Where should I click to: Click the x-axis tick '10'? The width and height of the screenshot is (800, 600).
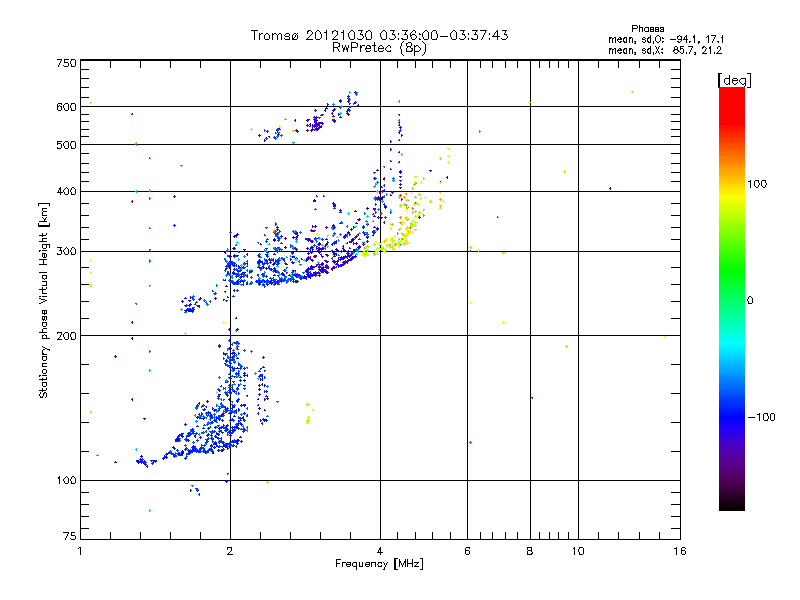(x=578, y=551)
